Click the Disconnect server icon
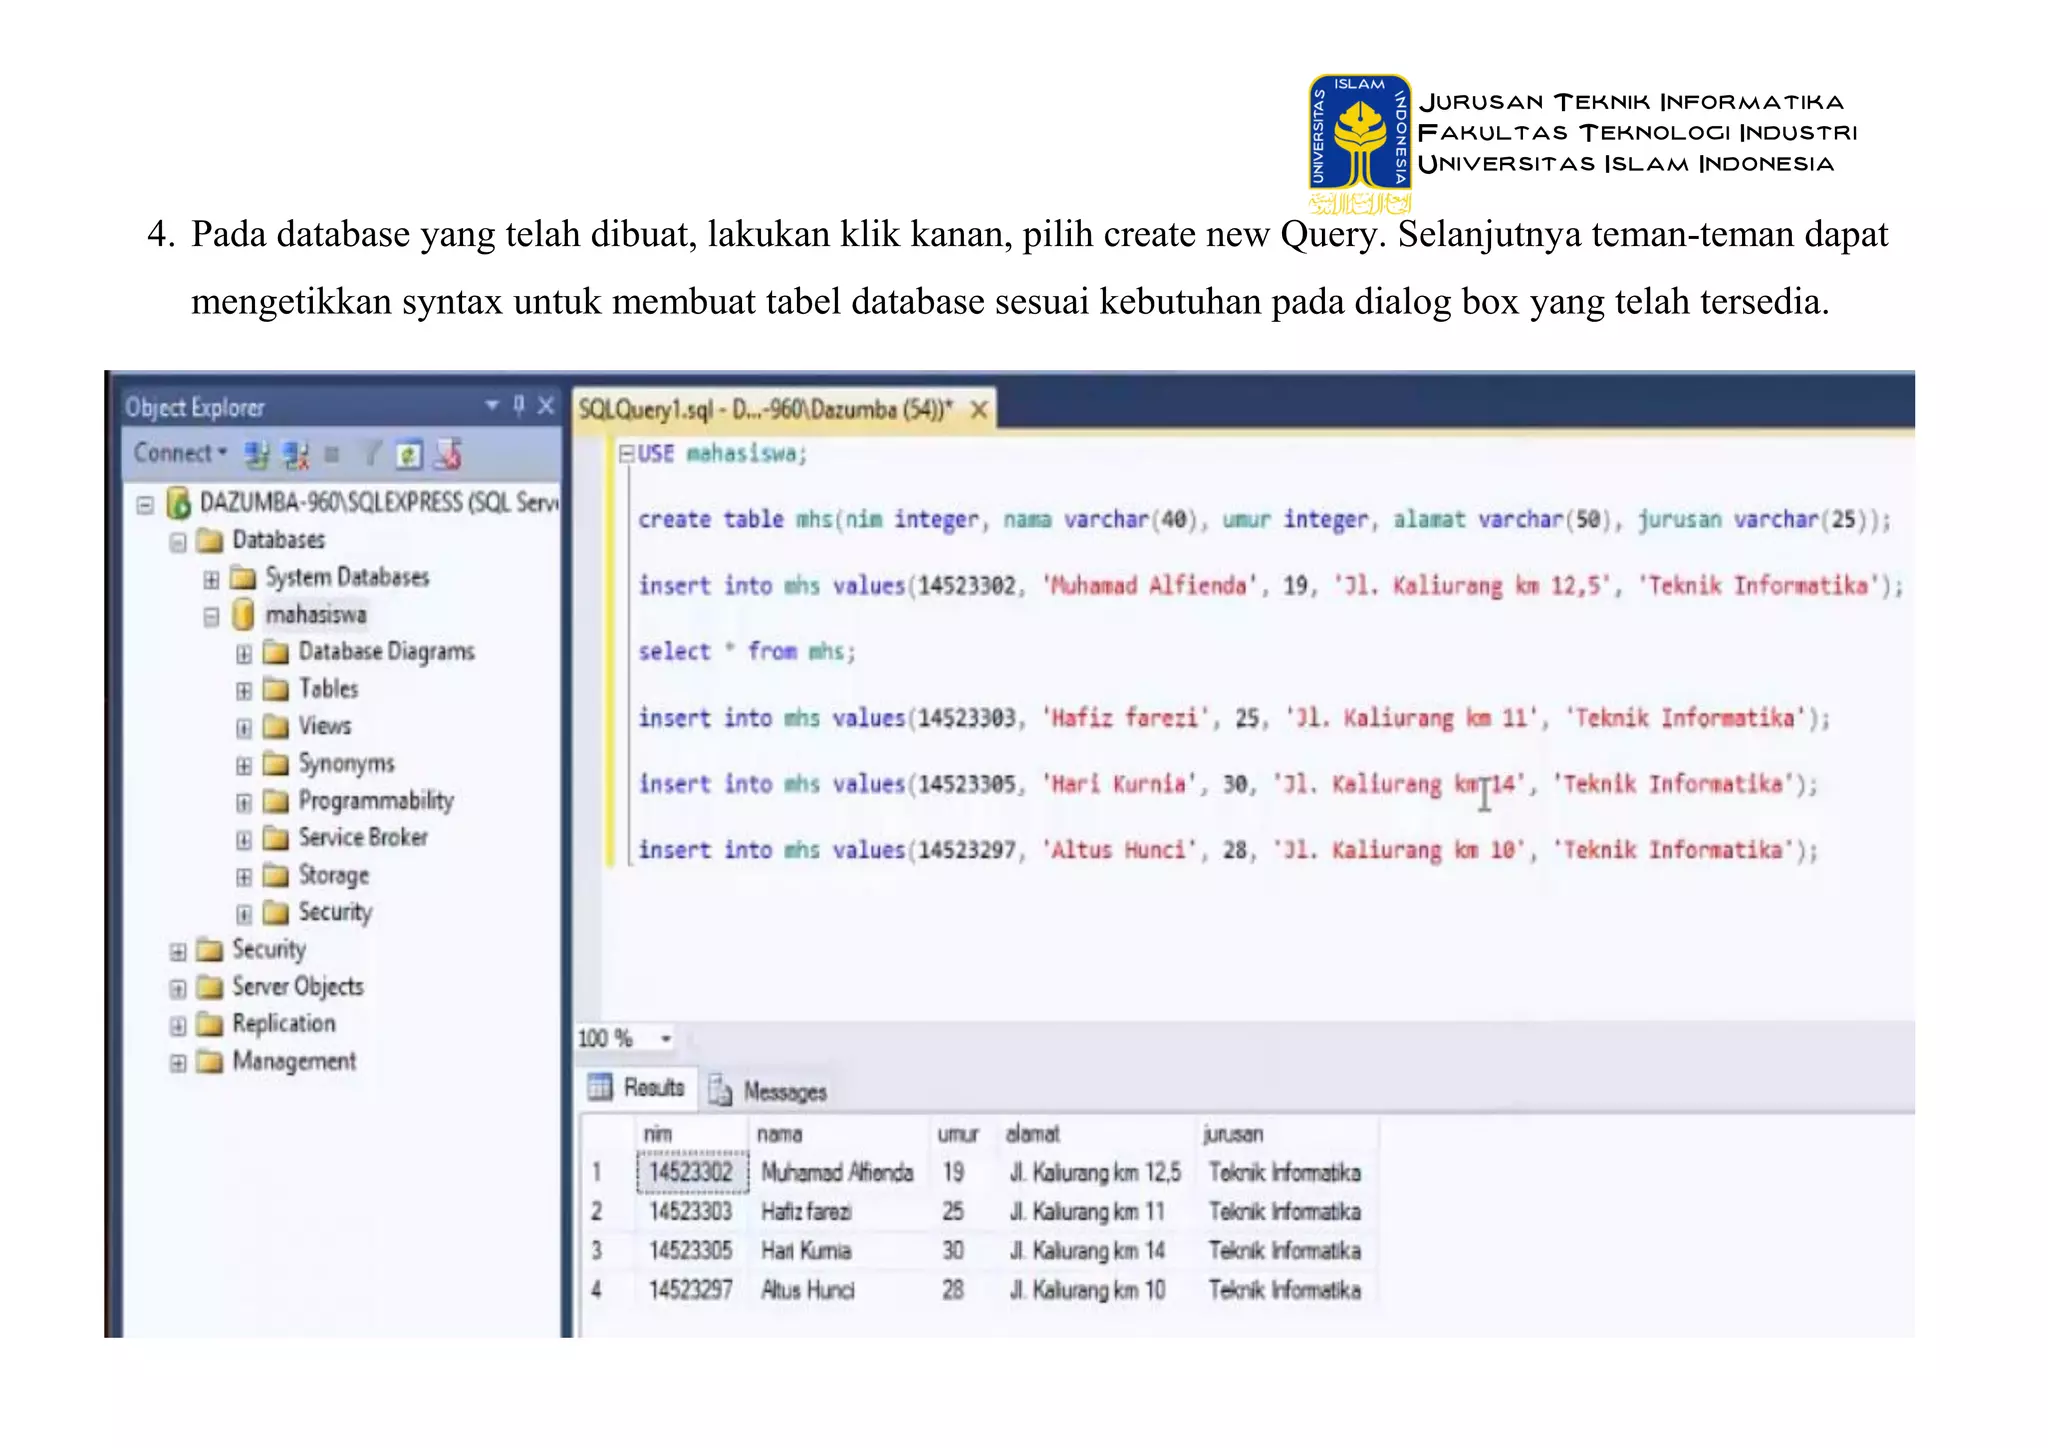Screen dimensions: 2048x1448 296,455
